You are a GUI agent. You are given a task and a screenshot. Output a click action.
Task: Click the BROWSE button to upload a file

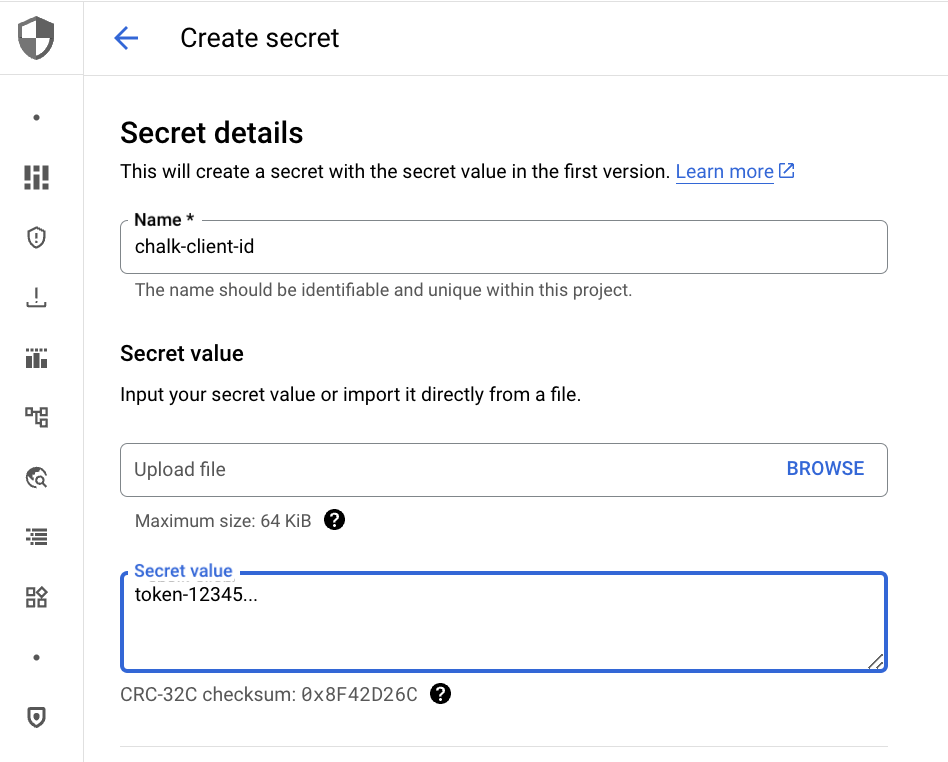(x=825, y=468)
